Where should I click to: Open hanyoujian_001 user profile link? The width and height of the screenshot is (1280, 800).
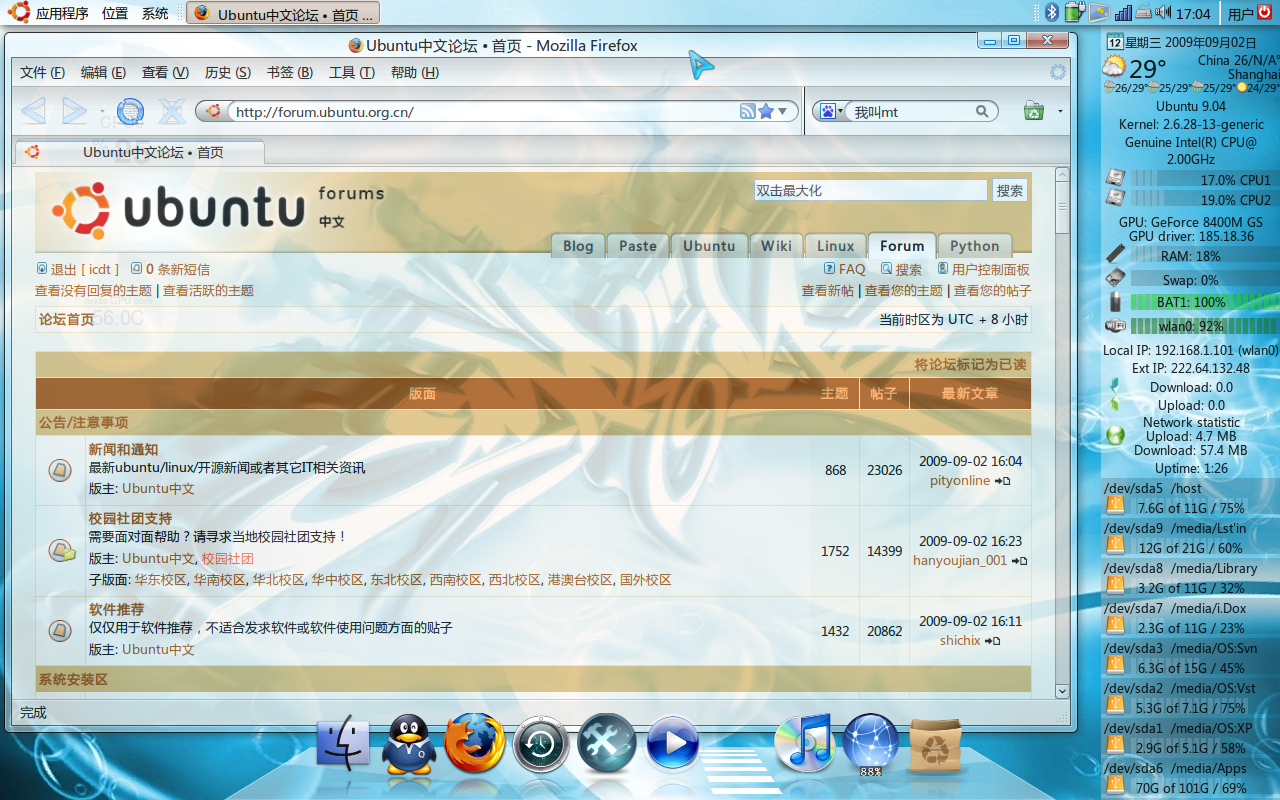point(960,560)
